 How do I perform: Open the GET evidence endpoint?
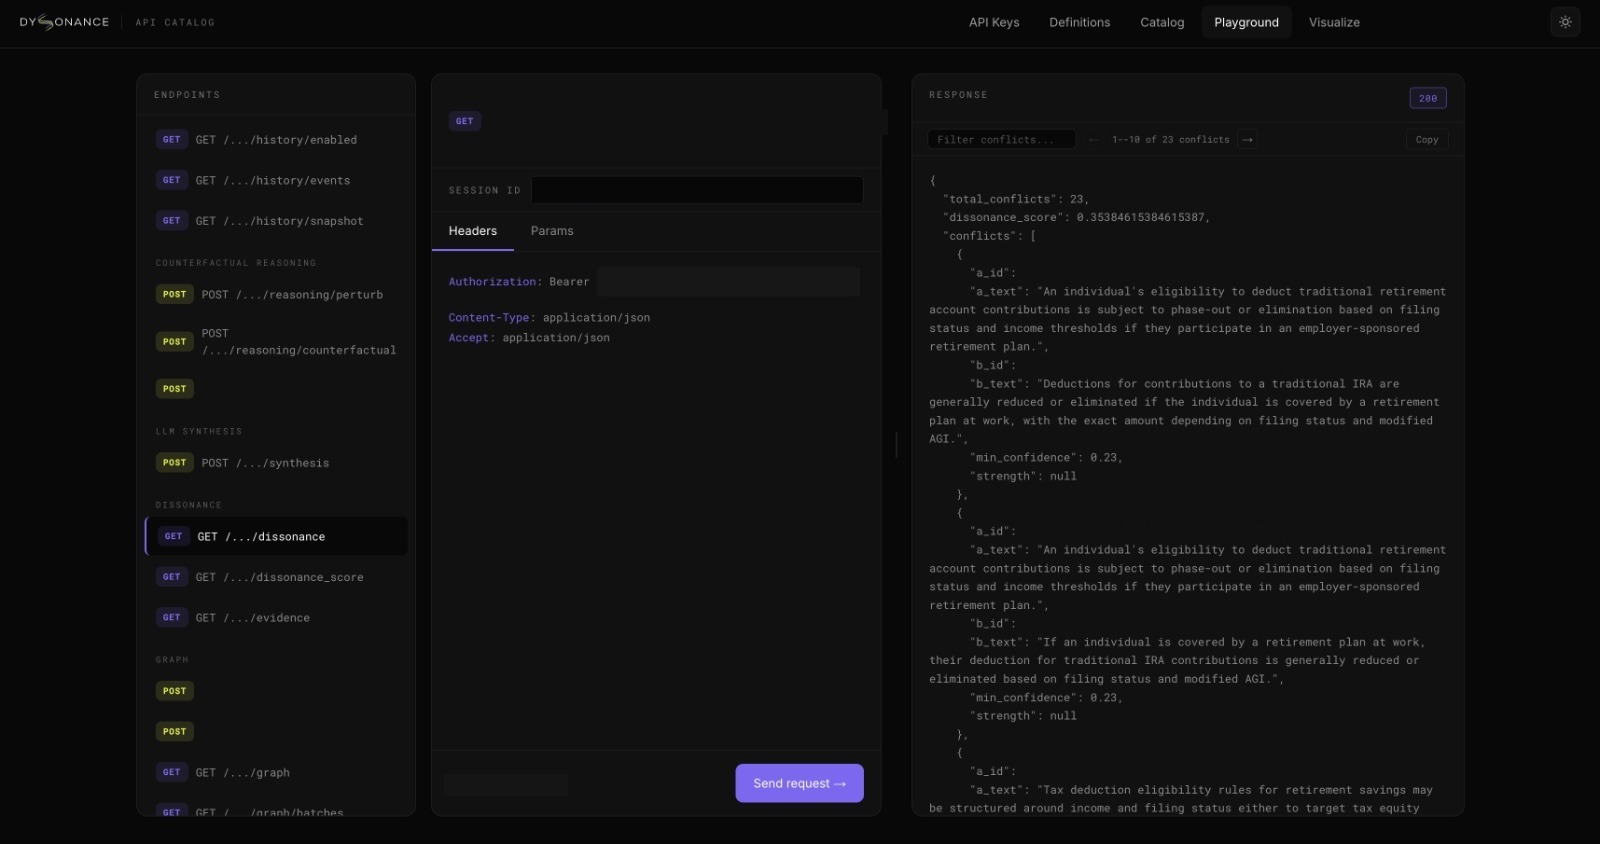276,618
